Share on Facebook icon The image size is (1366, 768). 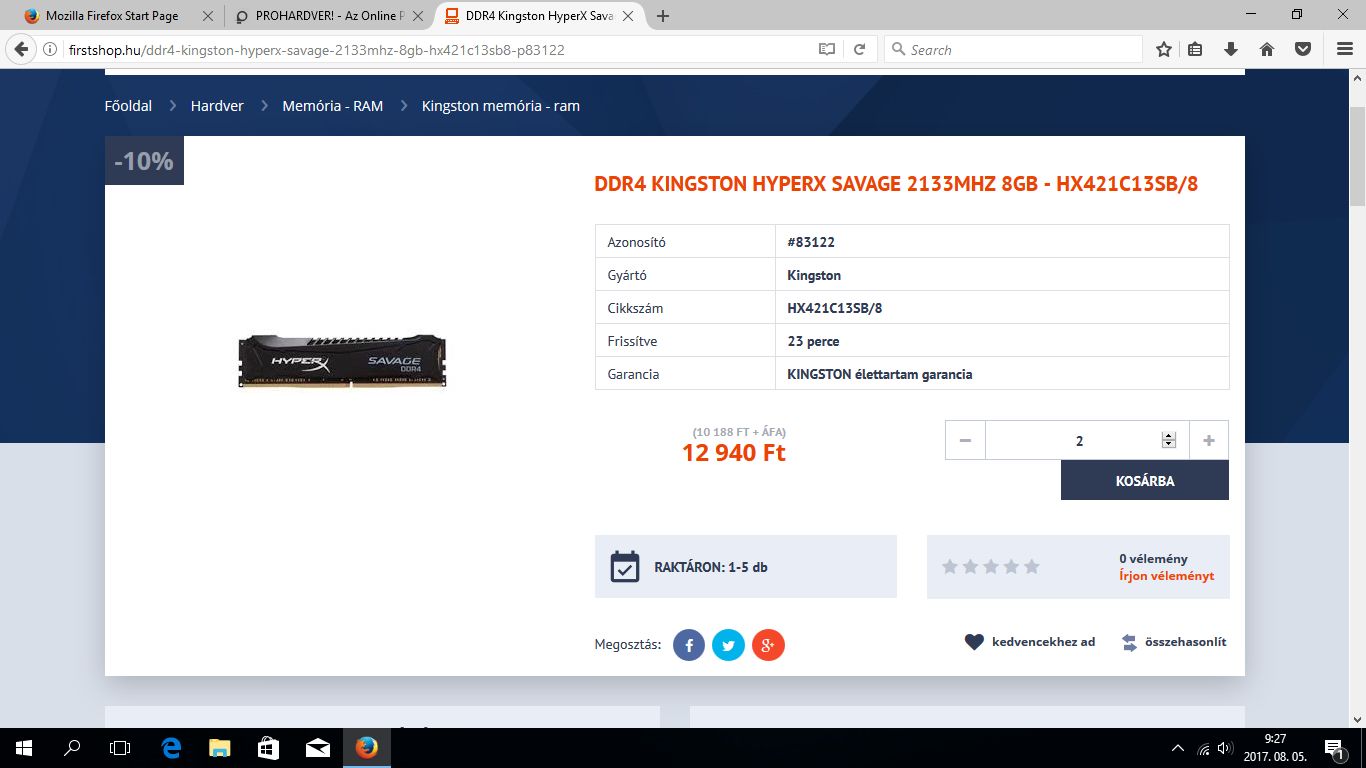pos(689,645)
